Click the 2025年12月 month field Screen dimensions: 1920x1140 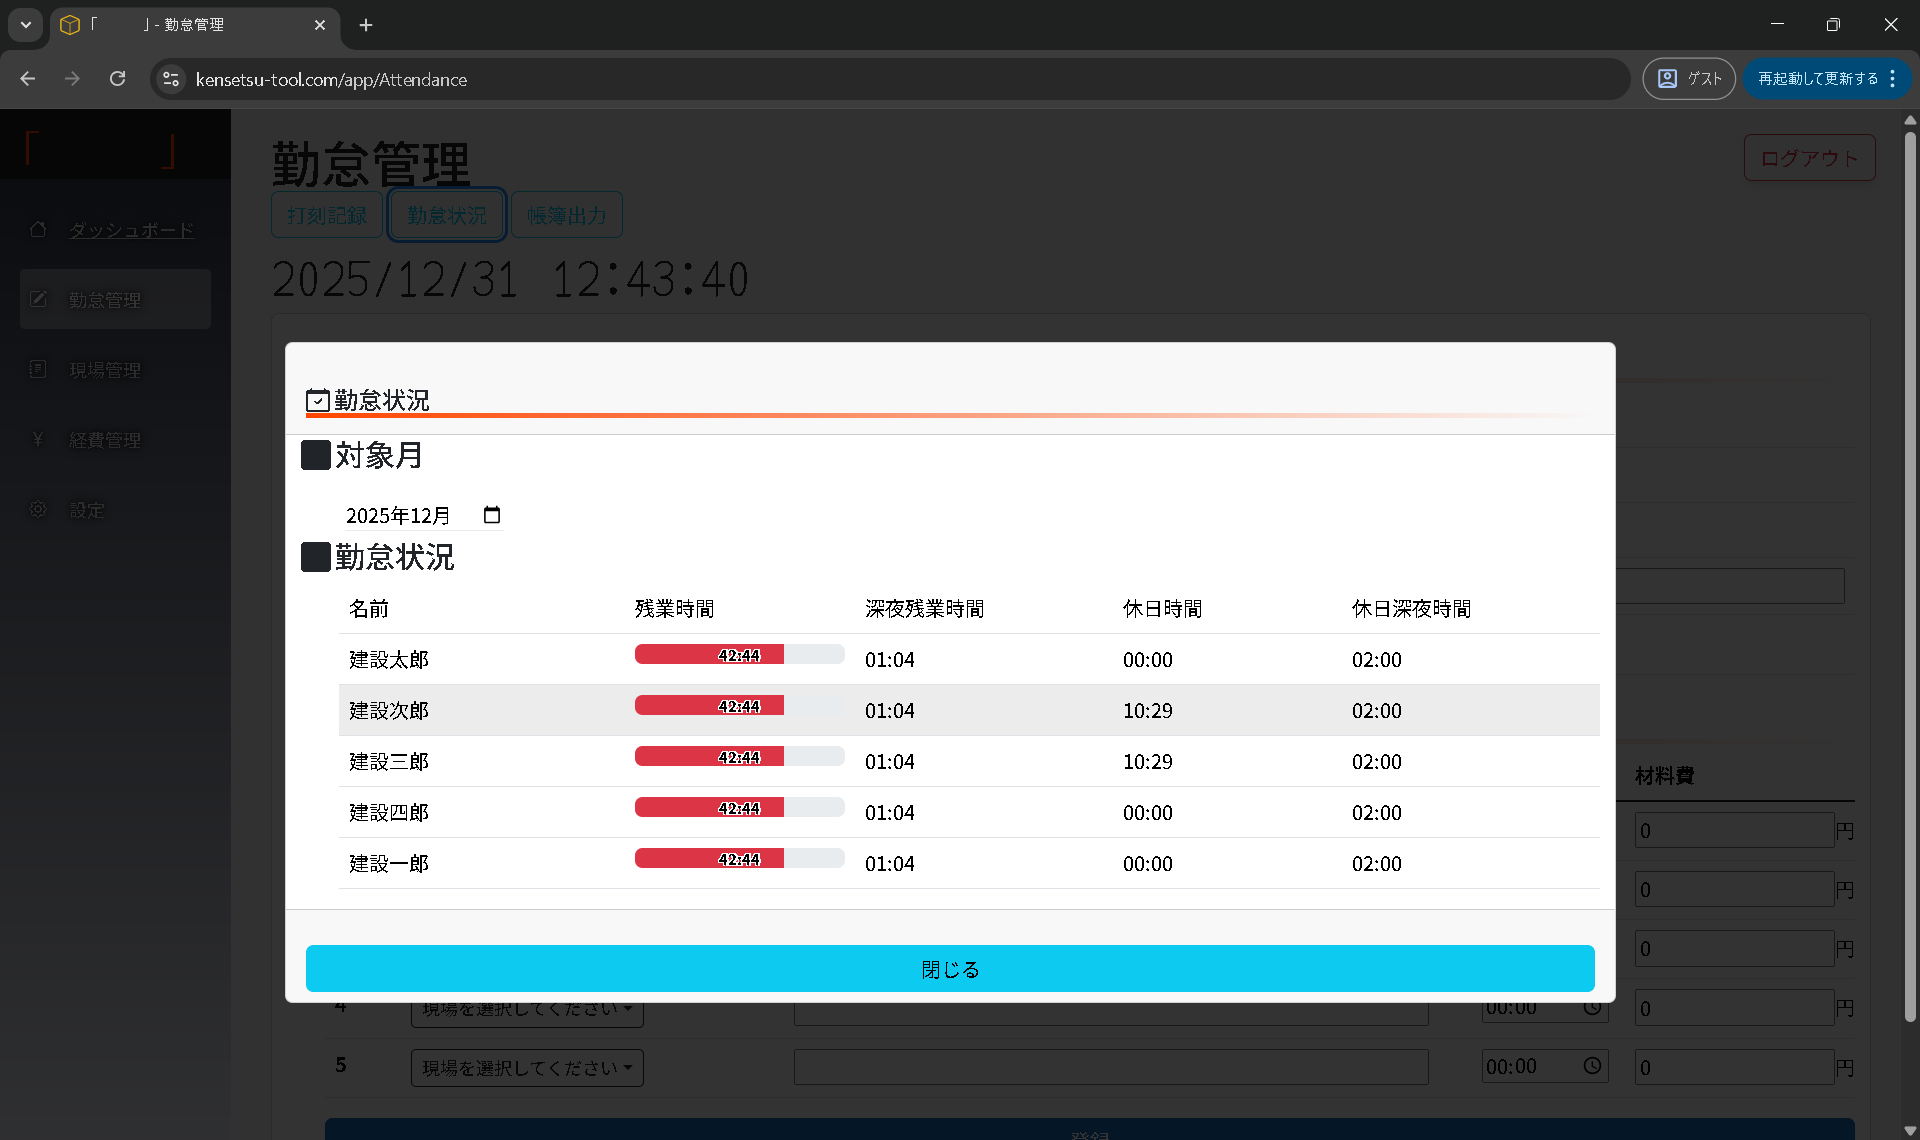pyautogui.click(x=400, y=516)
